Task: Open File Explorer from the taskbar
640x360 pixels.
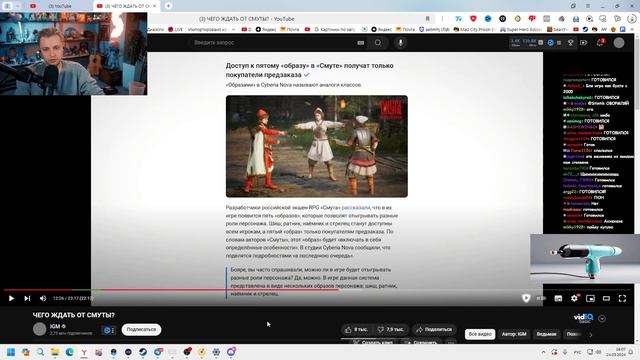Action: (55, 352)
